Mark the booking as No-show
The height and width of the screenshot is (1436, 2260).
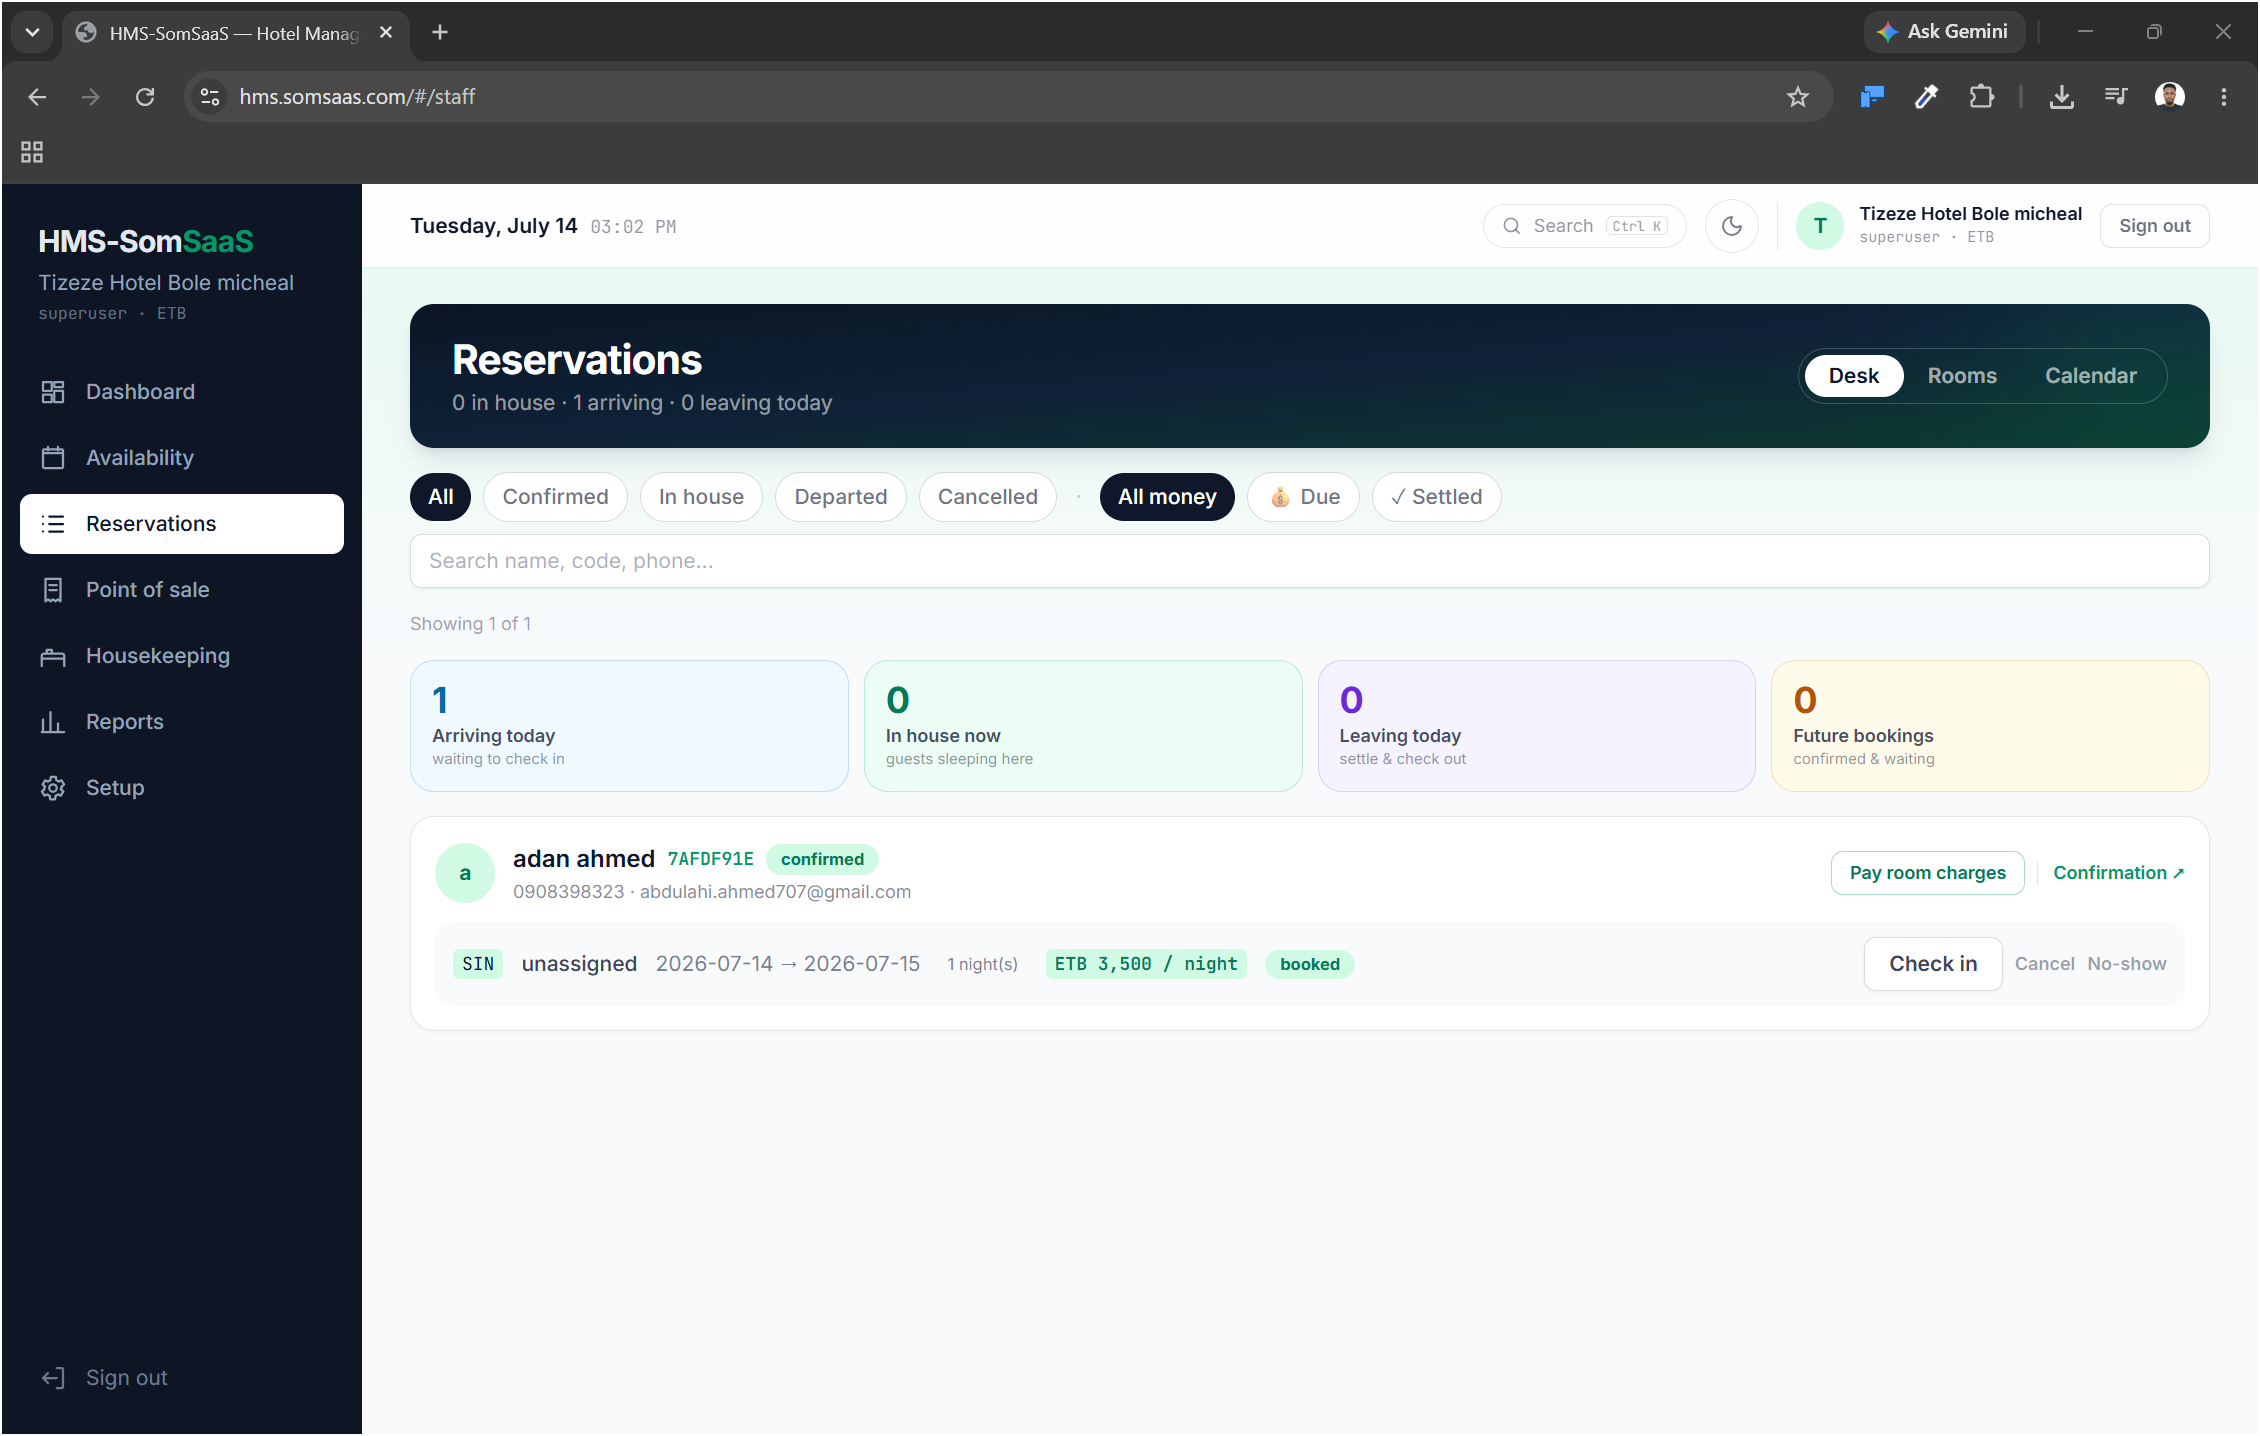(2126, 964)
